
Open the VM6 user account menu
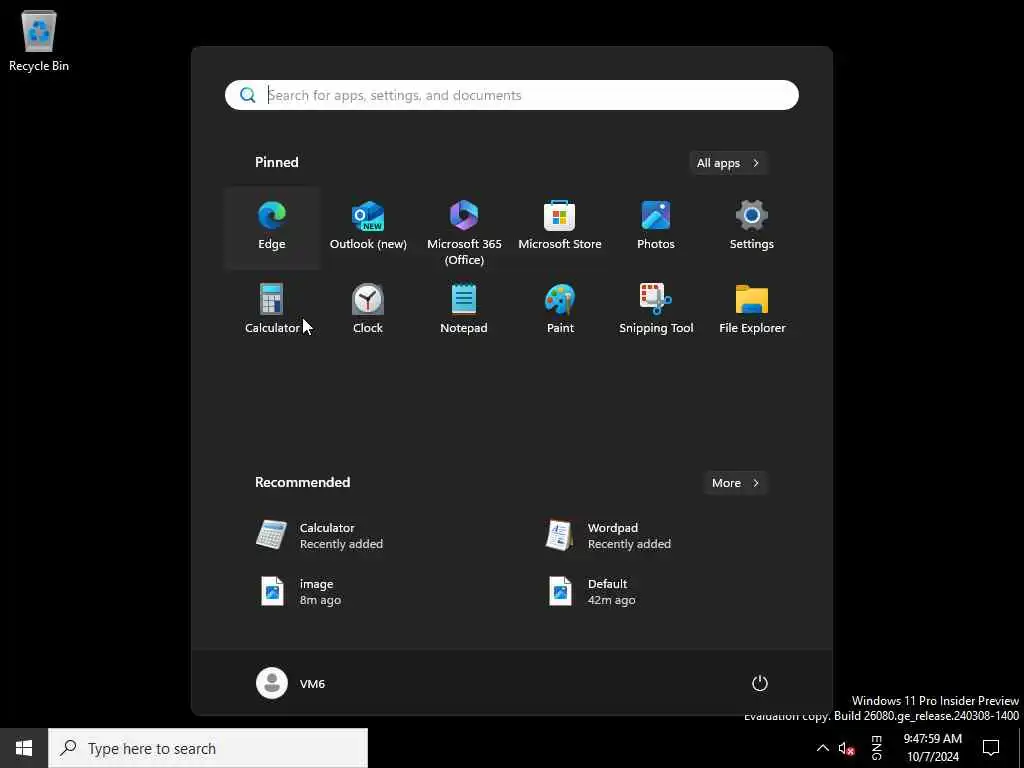291,683
